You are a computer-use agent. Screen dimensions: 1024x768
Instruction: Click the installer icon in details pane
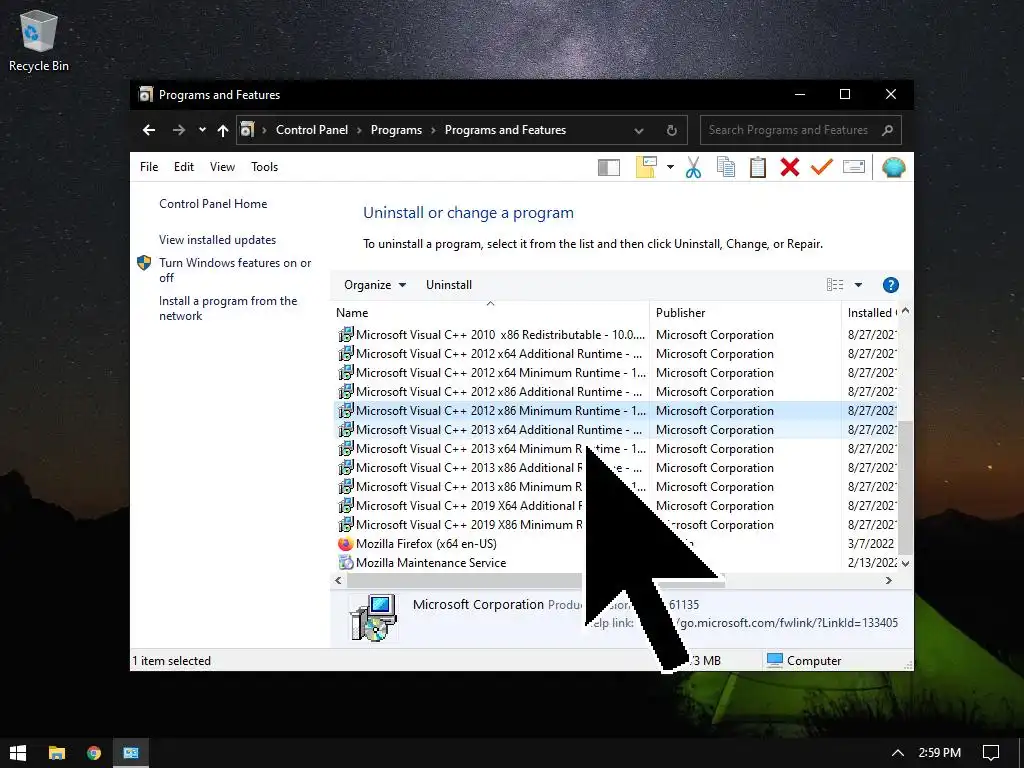[373, 618]
